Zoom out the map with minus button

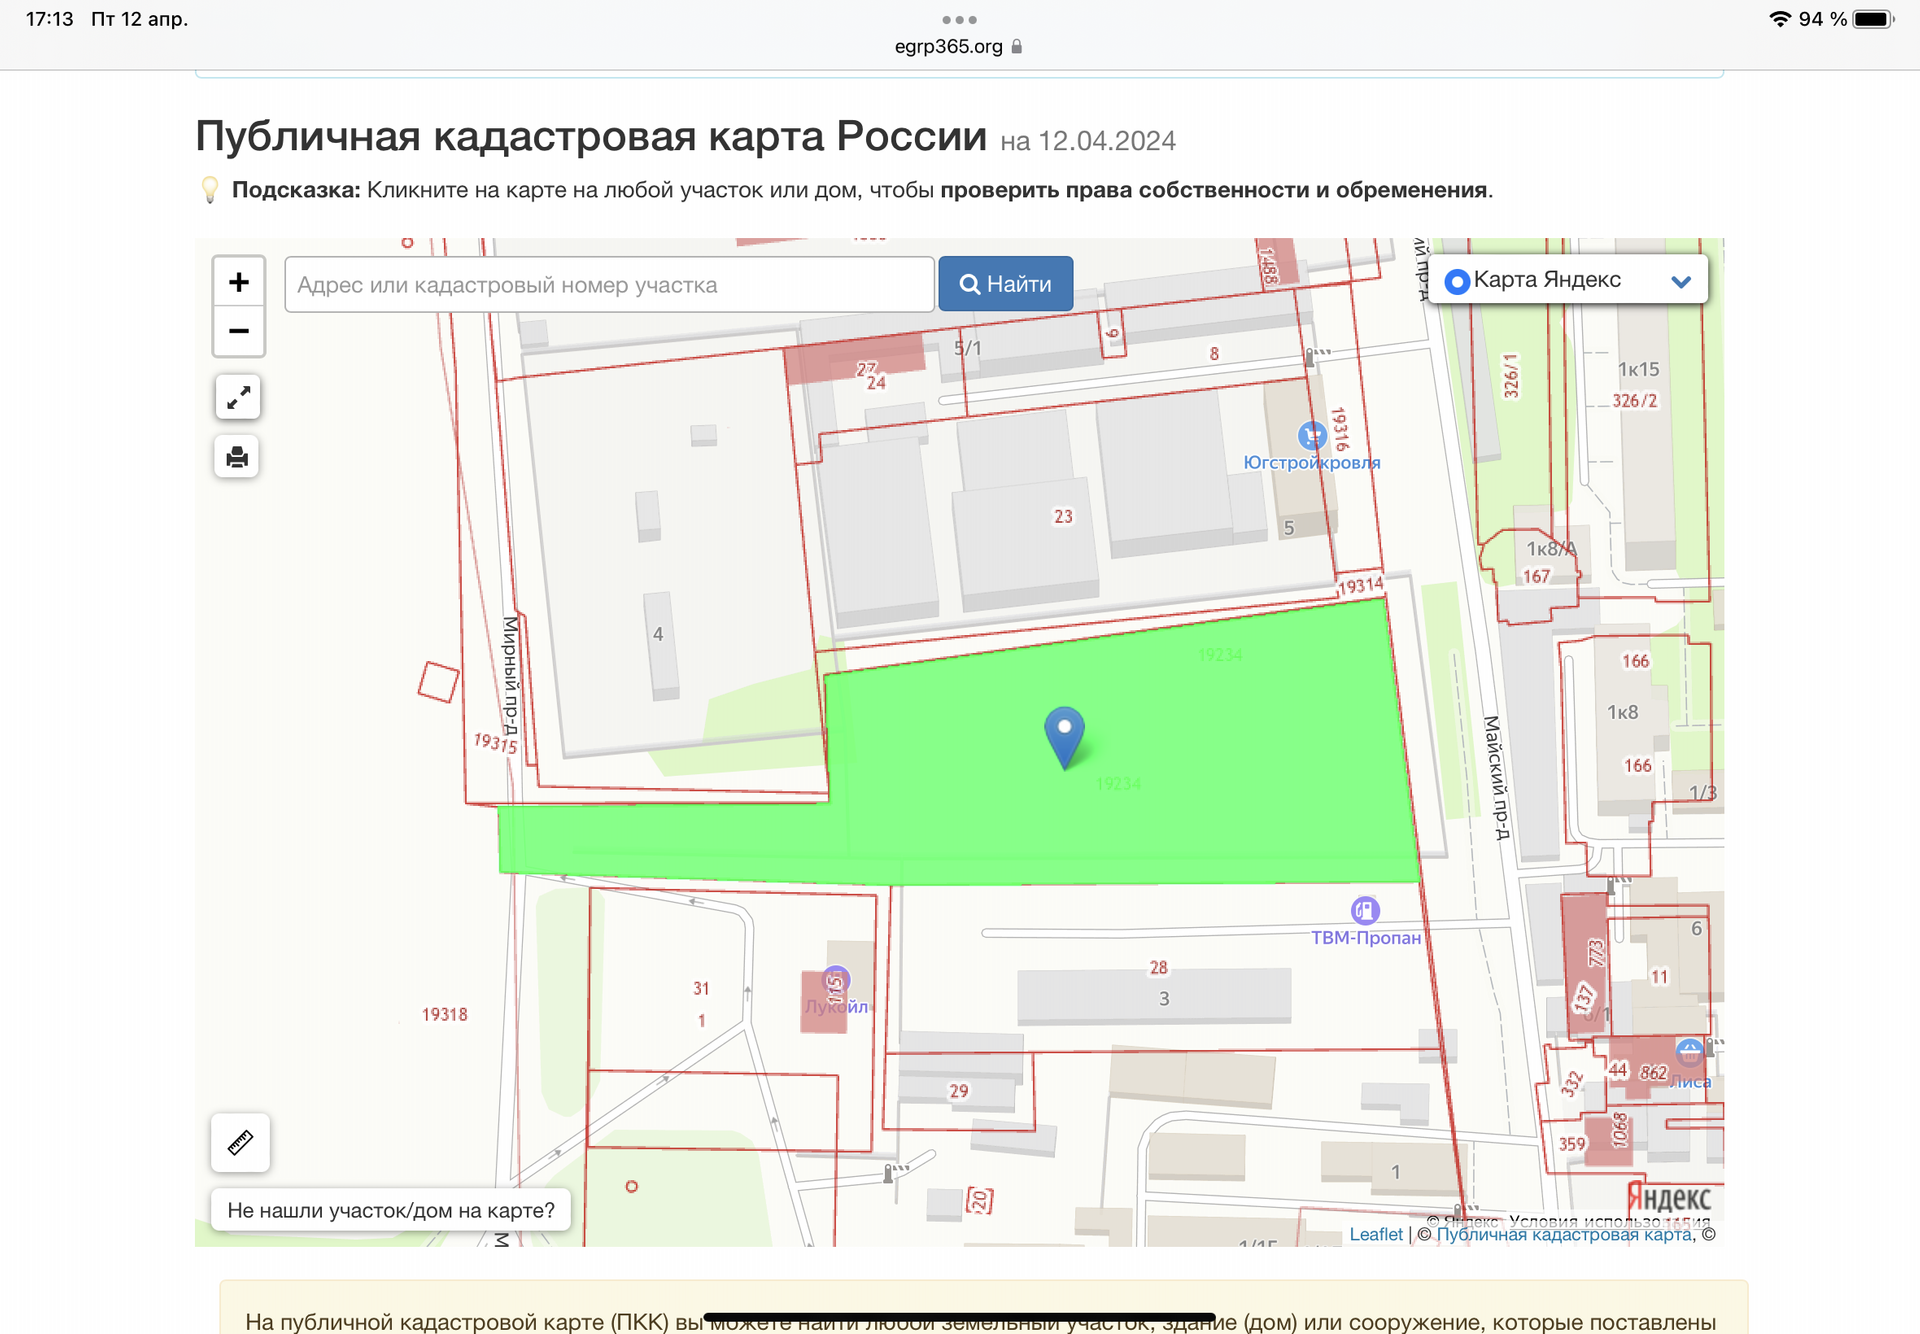click(238, 331)
